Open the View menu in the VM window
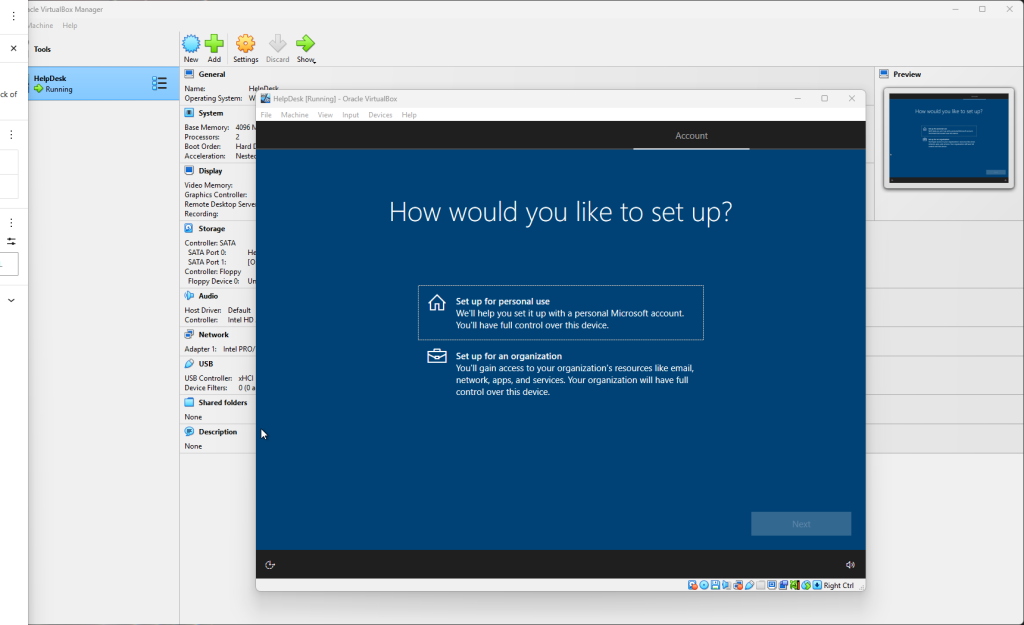 325,115
